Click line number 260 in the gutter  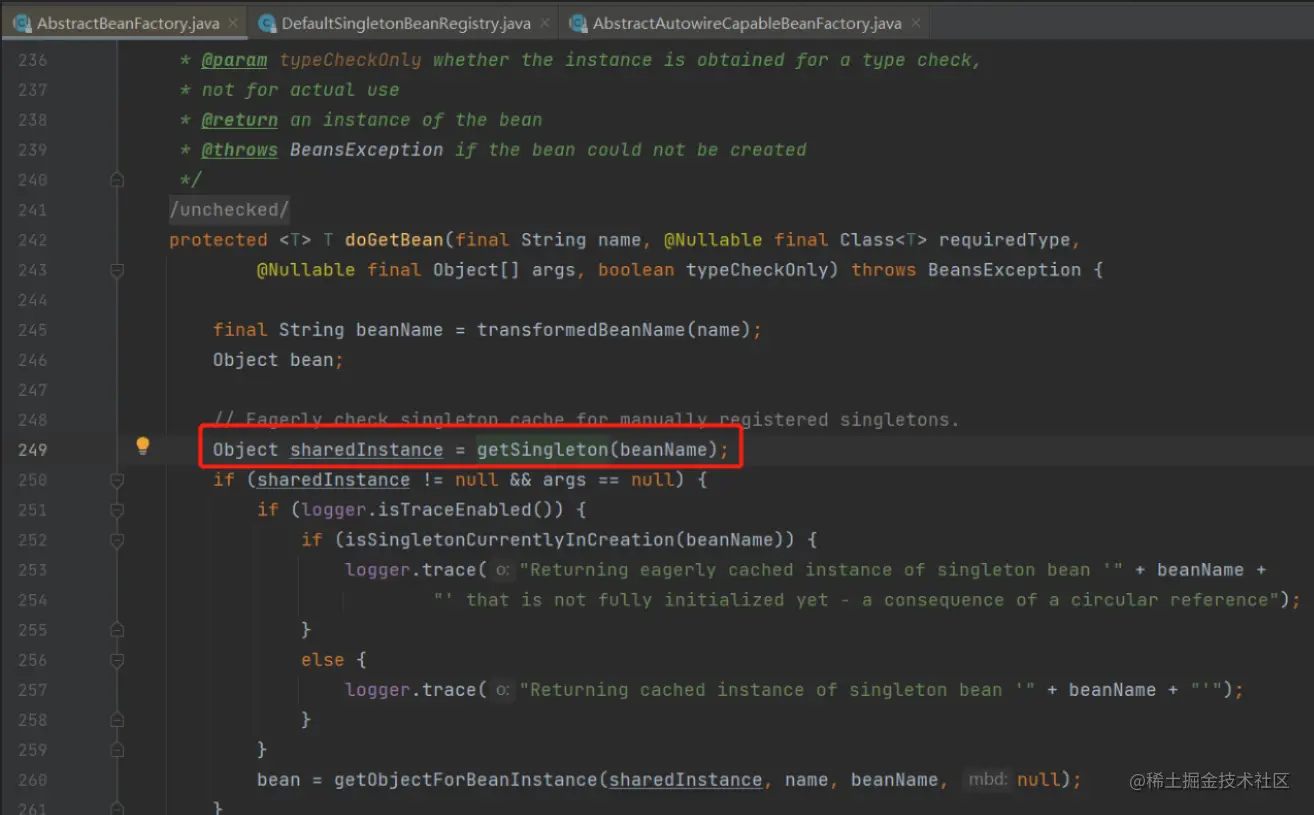[x=32, y=780]
